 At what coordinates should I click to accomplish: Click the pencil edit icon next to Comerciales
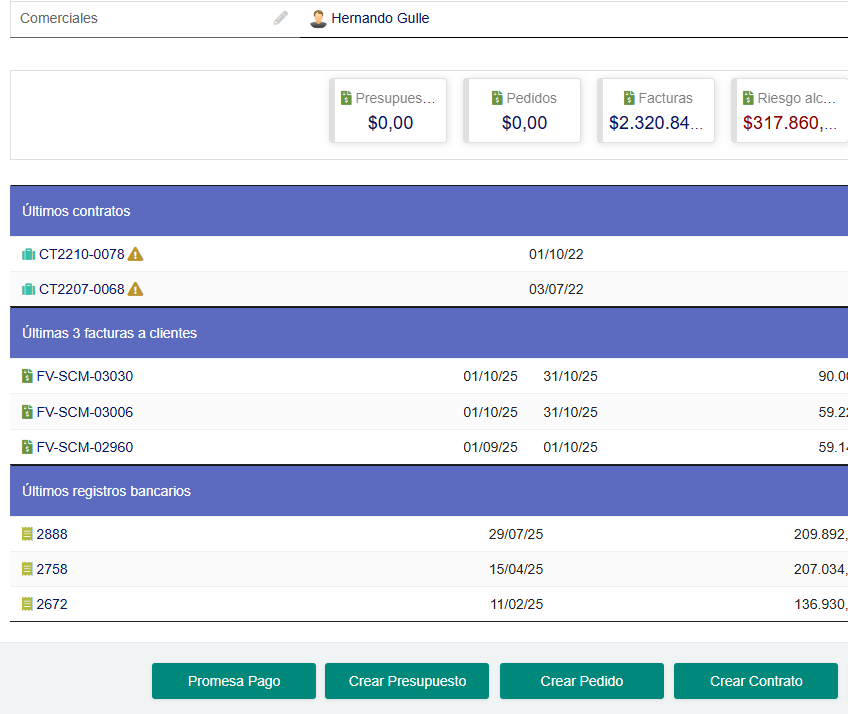point(280,18)
